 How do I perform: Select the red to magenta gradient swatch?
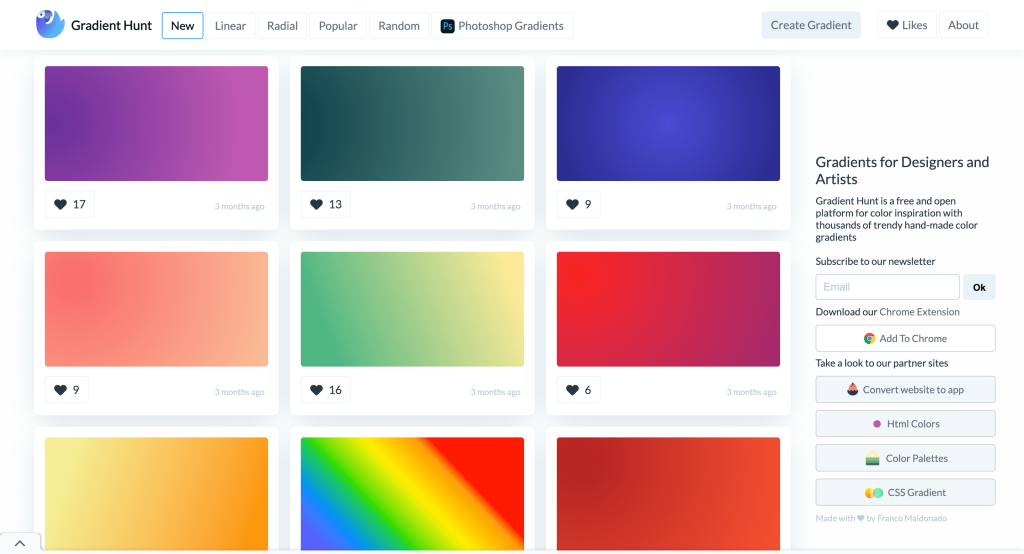point(668,309)
